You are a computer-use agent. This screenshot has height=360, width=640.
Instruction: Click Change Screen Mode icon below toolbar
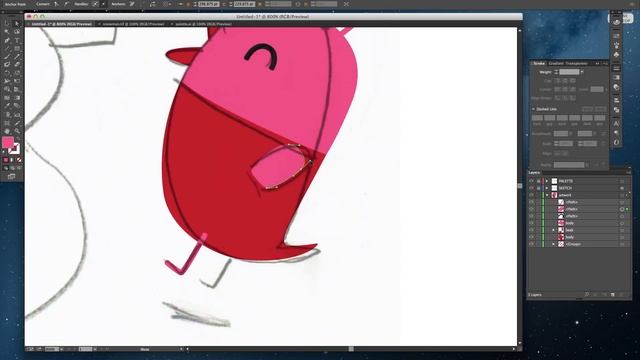(11, 176)
